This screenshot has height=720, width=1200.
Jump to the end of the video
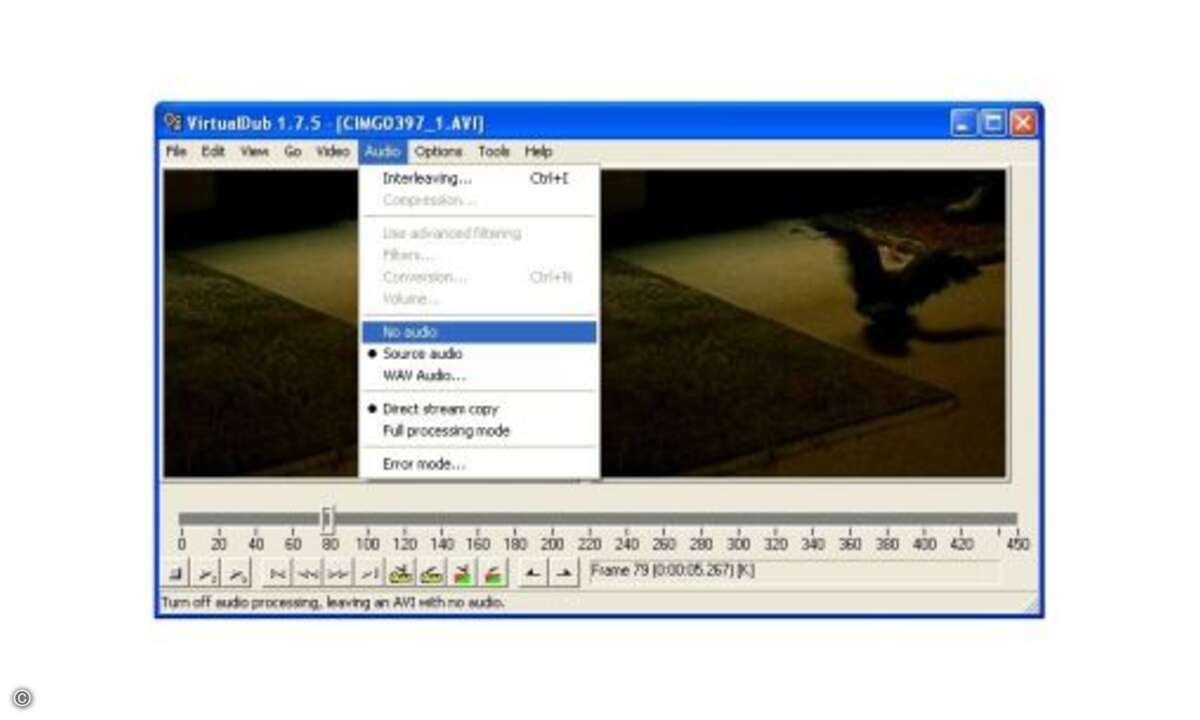pos(370,573)
